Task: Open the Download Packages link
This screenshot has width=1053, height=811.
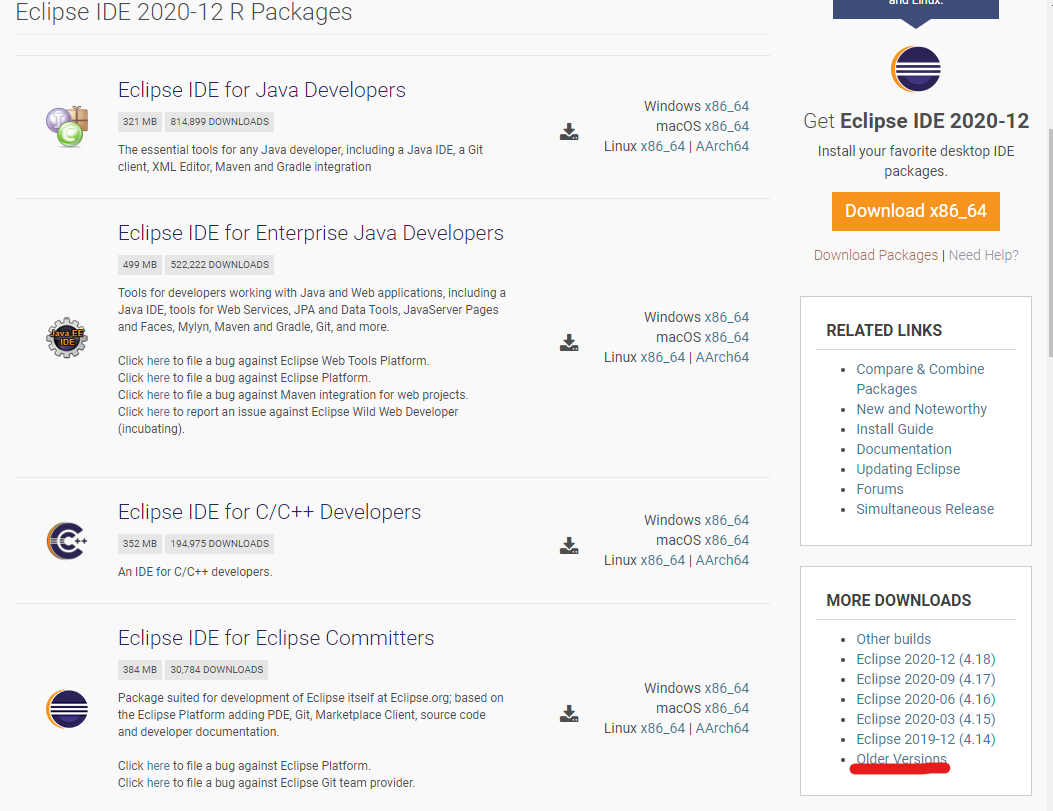Action: [x=876, y=255]
